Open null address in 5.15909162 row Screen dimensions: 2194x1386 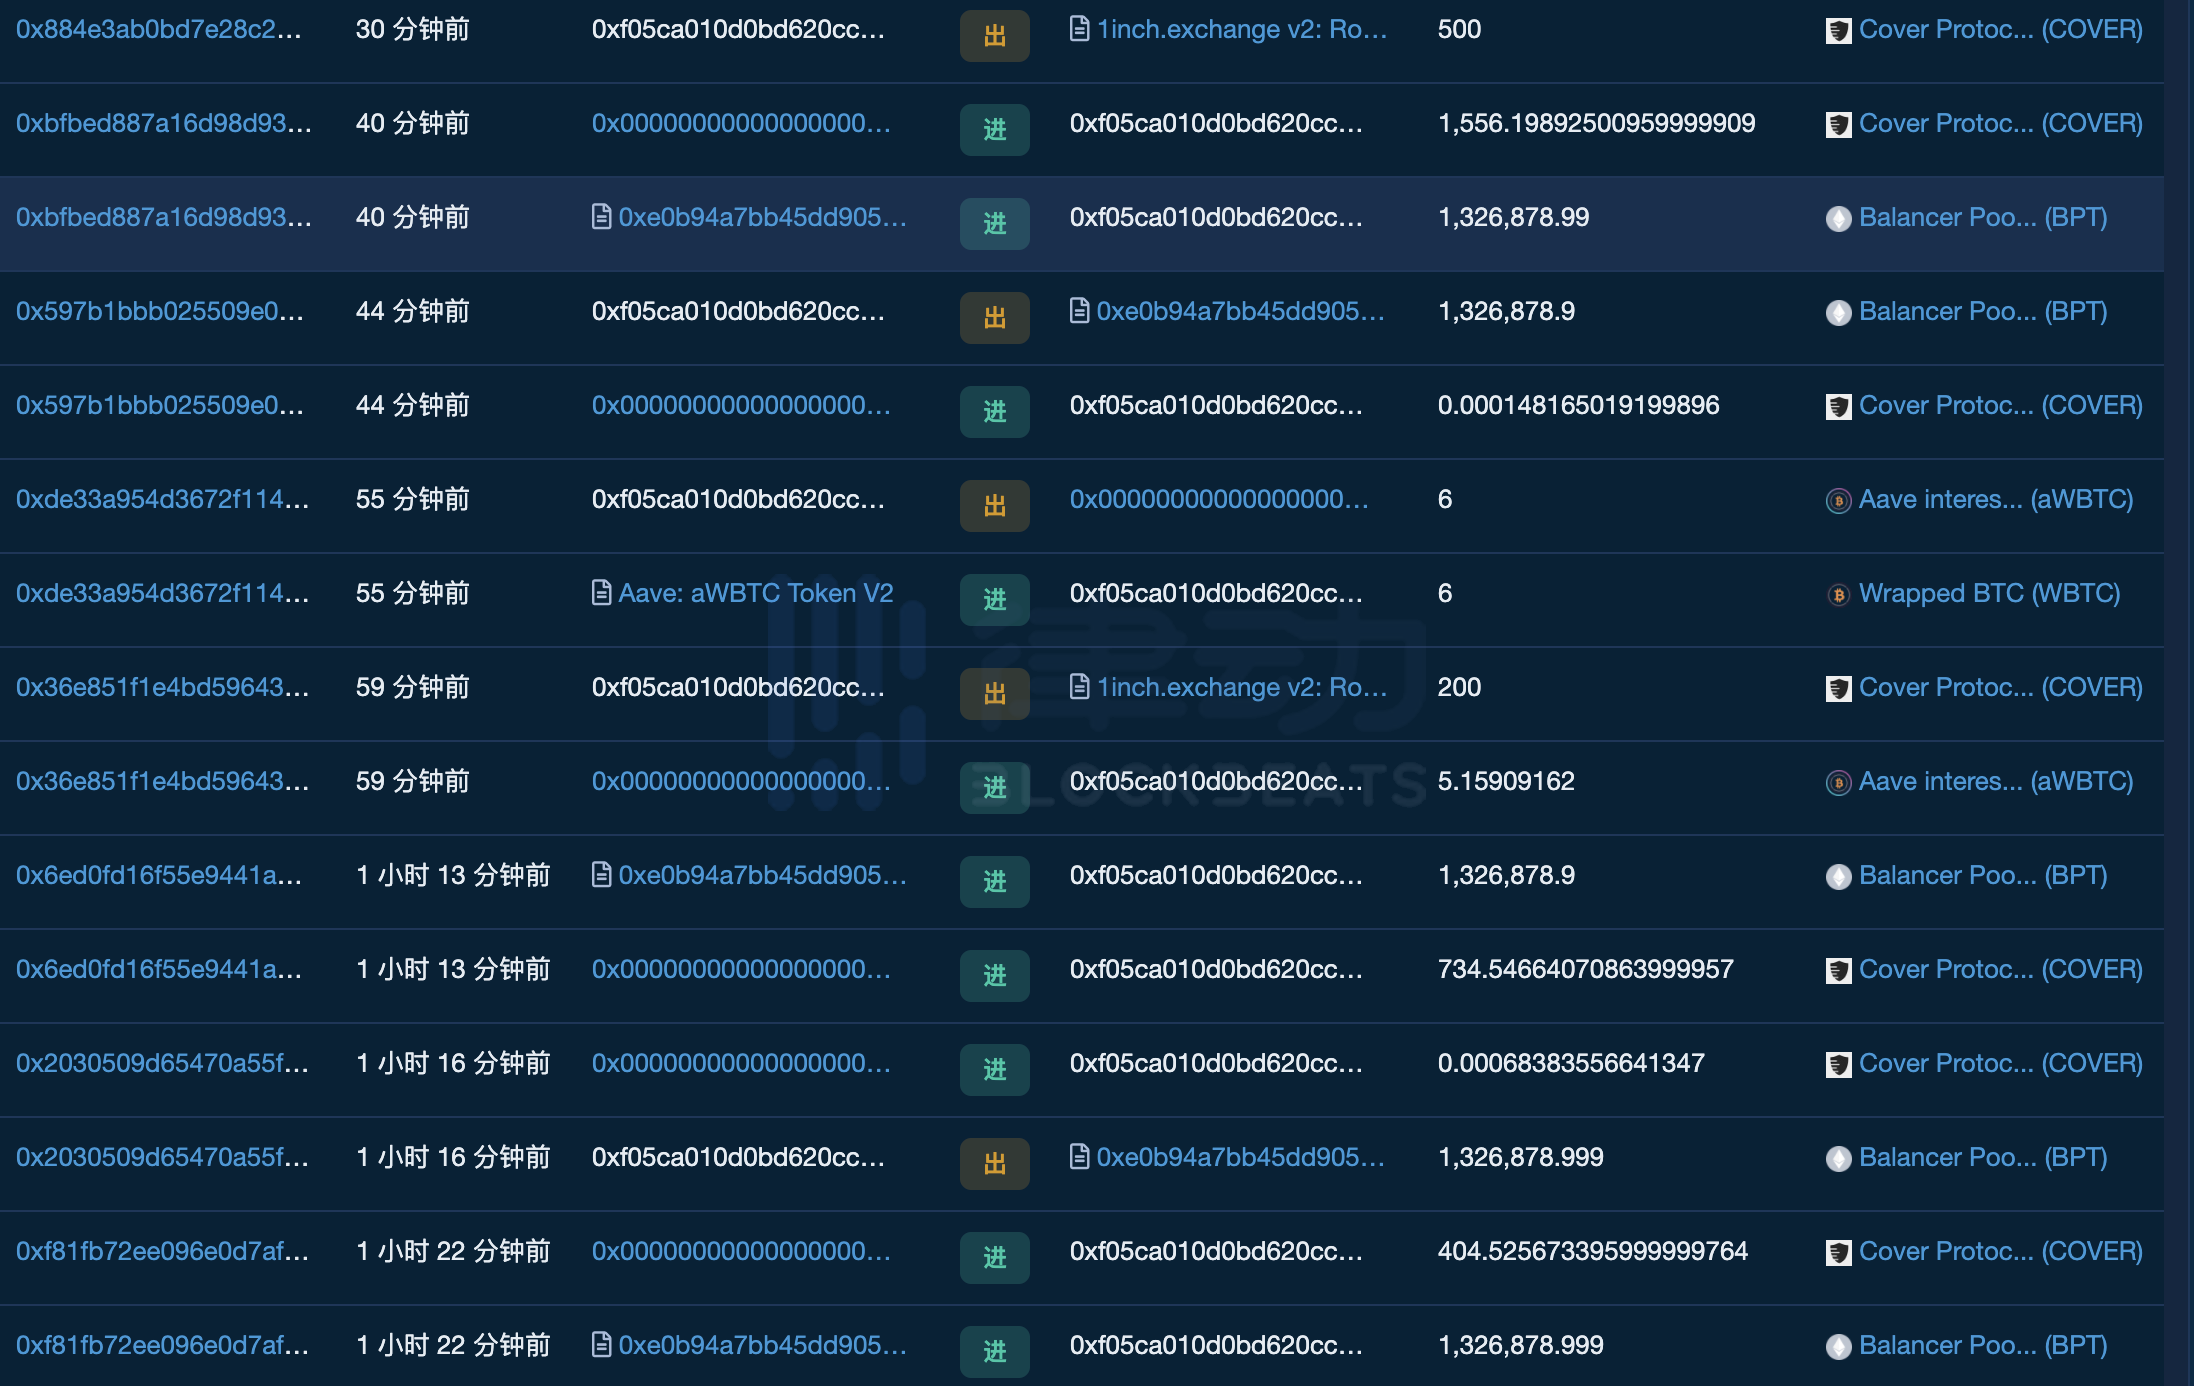(x=741, y=781)
